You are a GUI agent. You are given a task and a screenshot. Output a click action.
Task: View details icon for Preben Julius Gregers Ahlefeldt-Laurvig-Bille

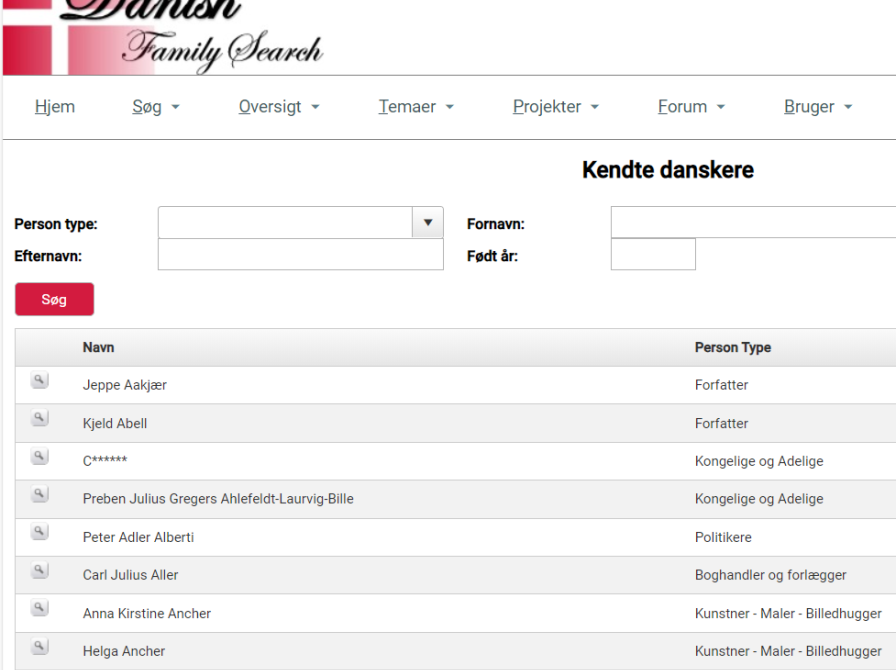(39, 495)
